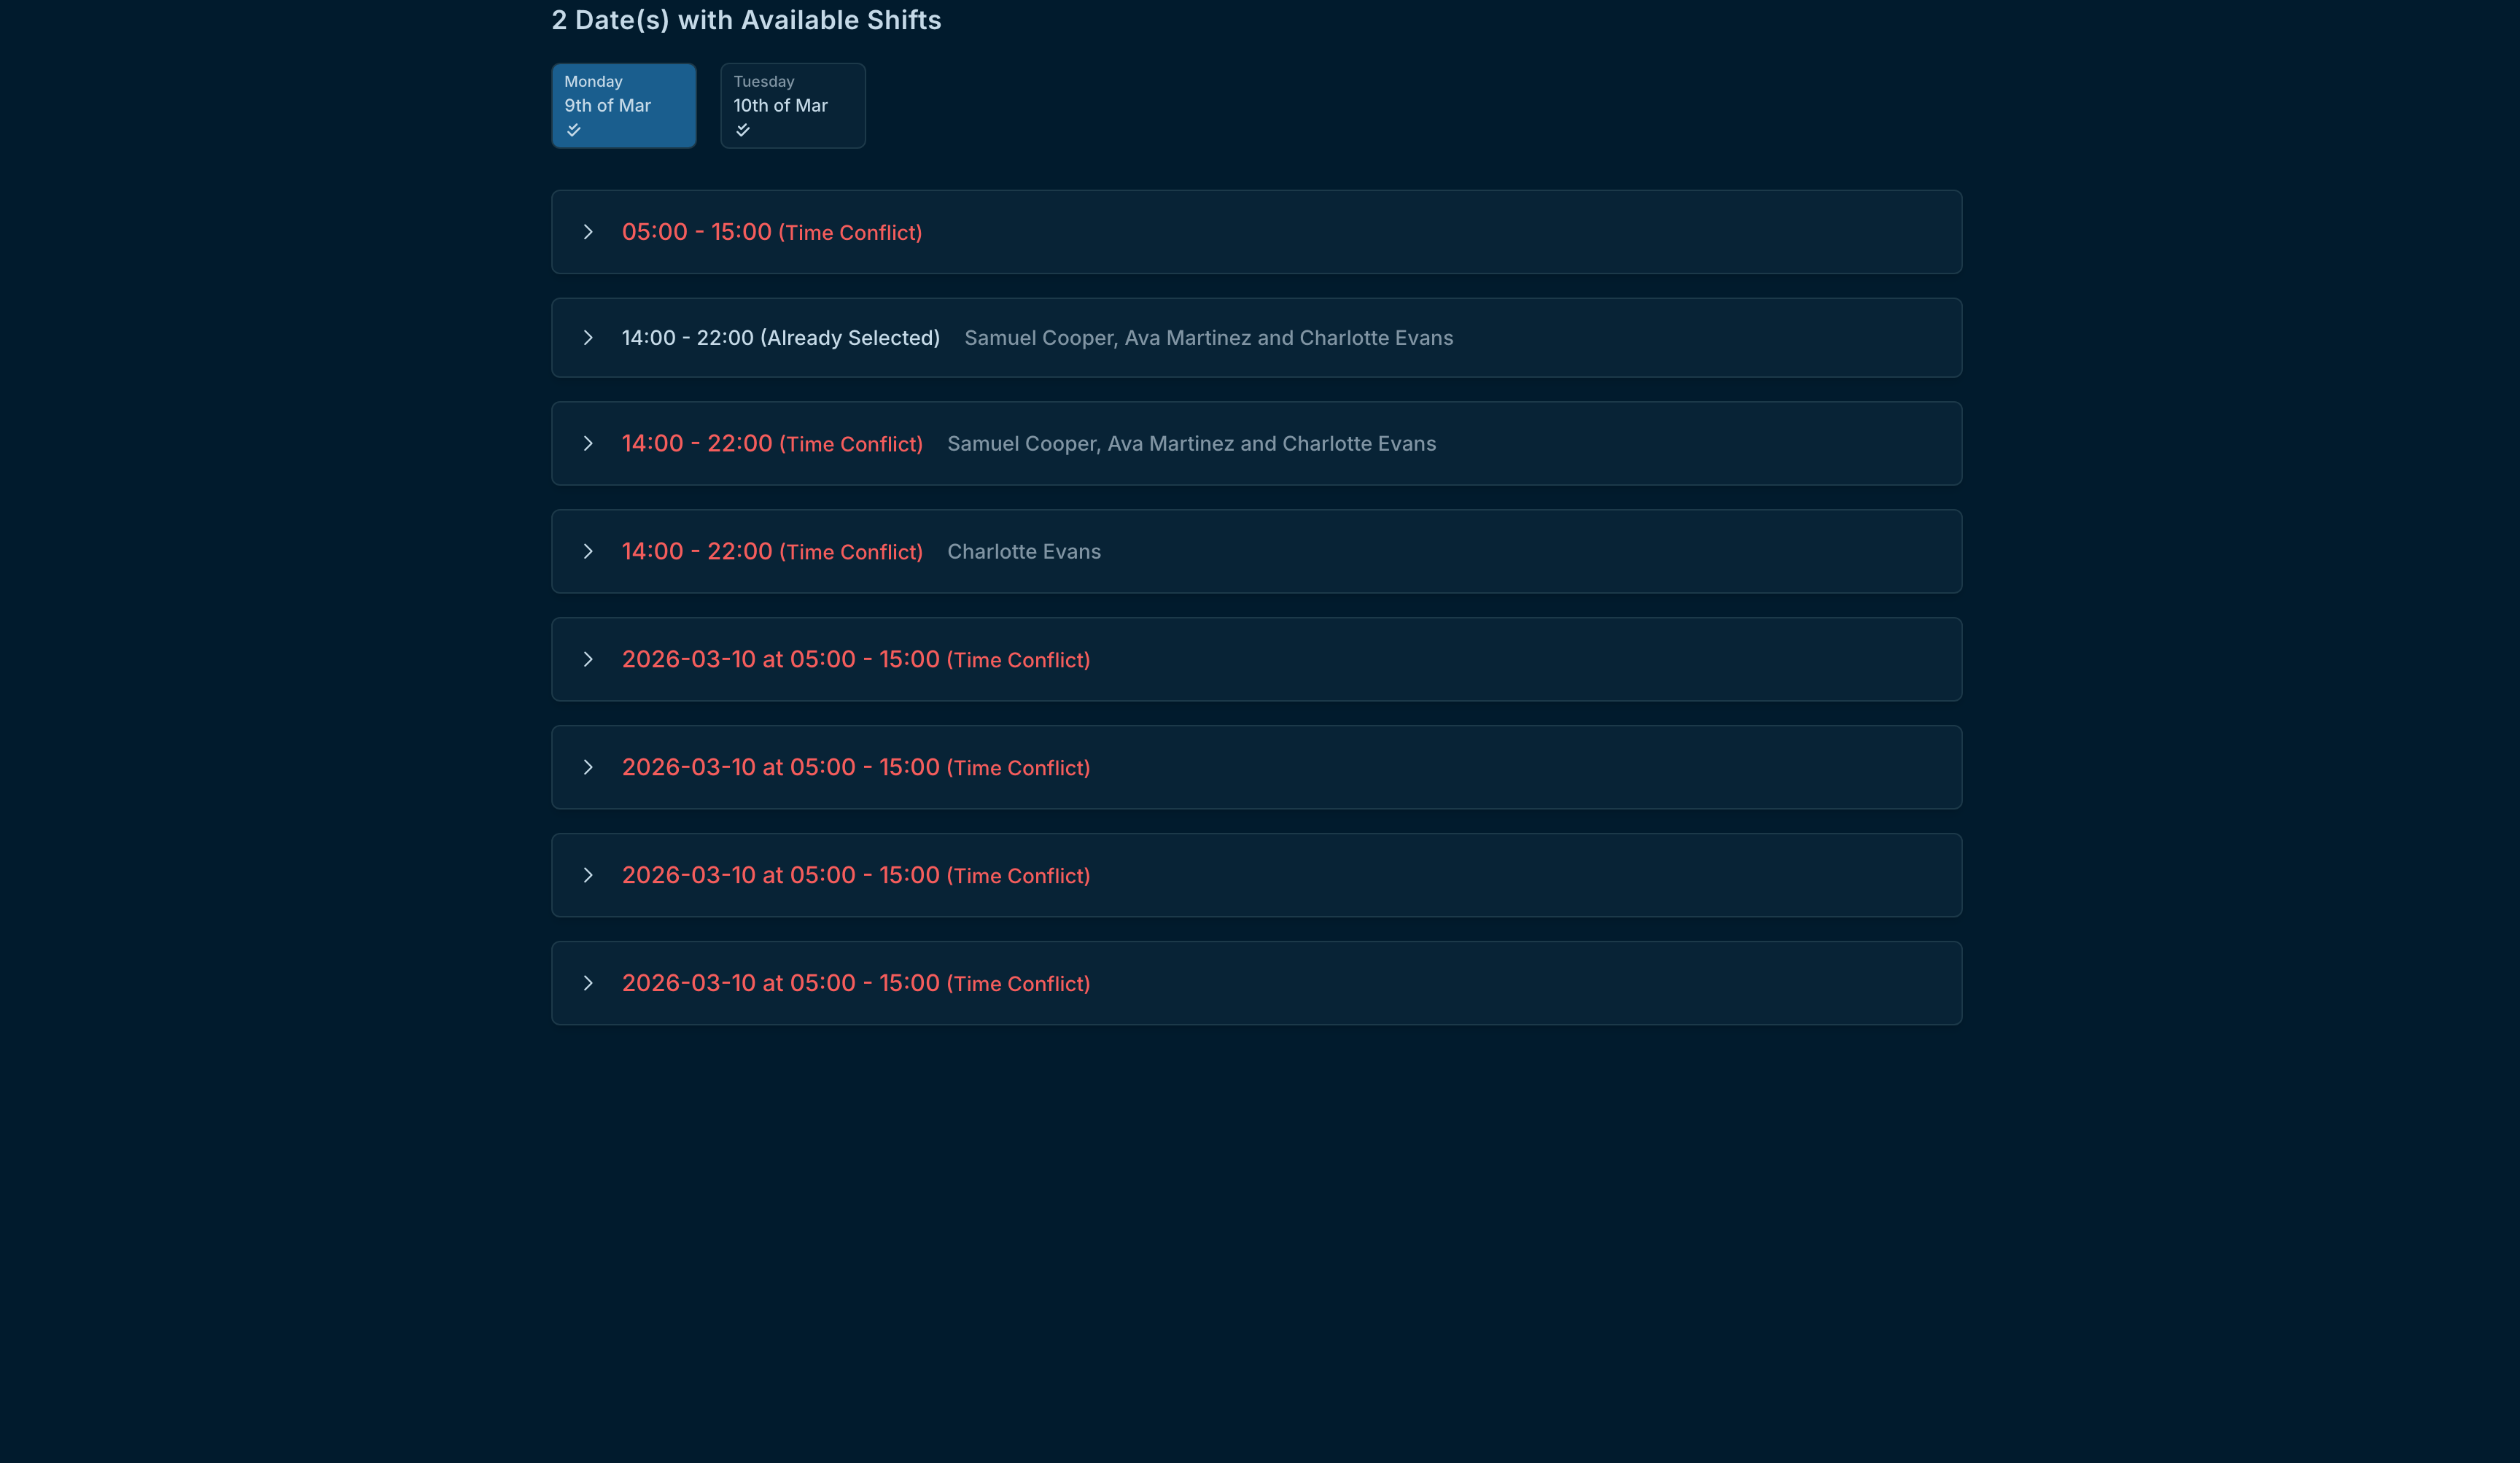Click staff names on Already Selected shift row
This screenshot has height=1463, width=2520.
click(x=1208, y=338)
